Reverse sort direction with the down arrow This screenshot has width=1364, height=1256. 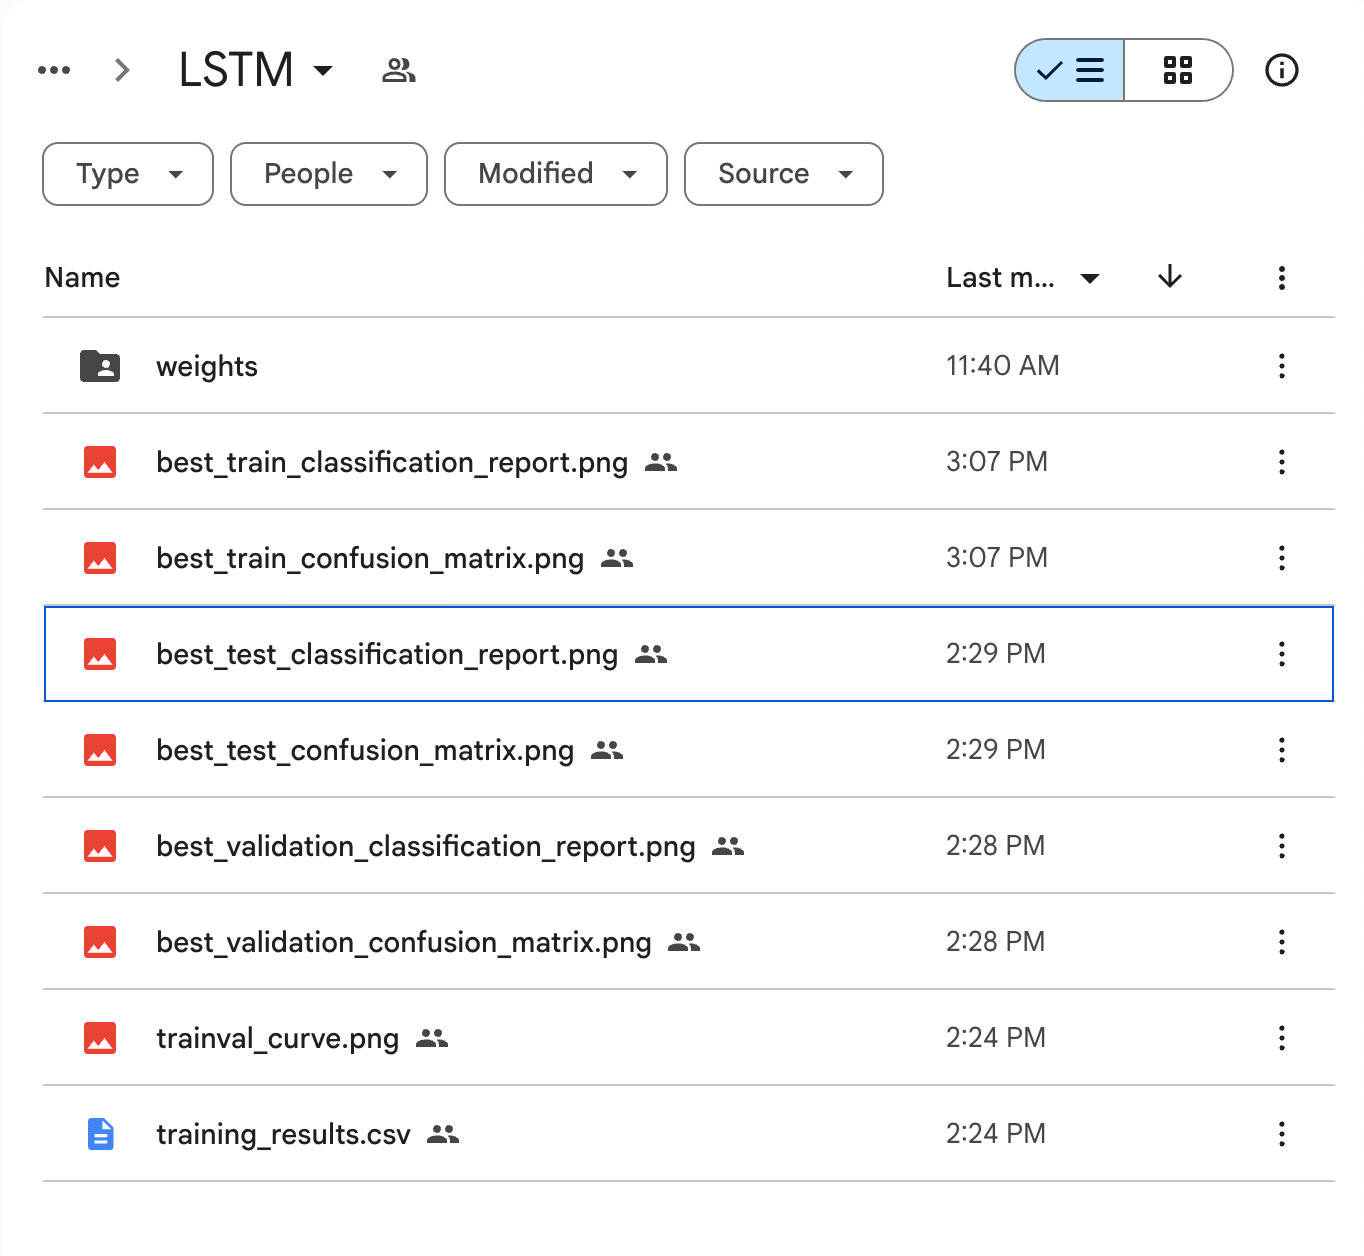click(x=1170, y=277)
